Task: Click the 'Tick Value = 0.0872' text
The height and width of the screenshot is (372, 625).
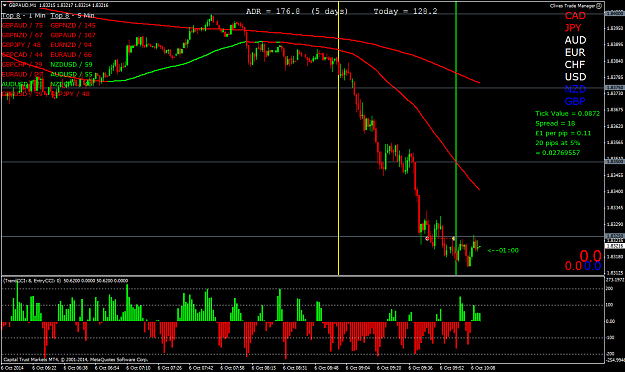Action: [567, 114]
